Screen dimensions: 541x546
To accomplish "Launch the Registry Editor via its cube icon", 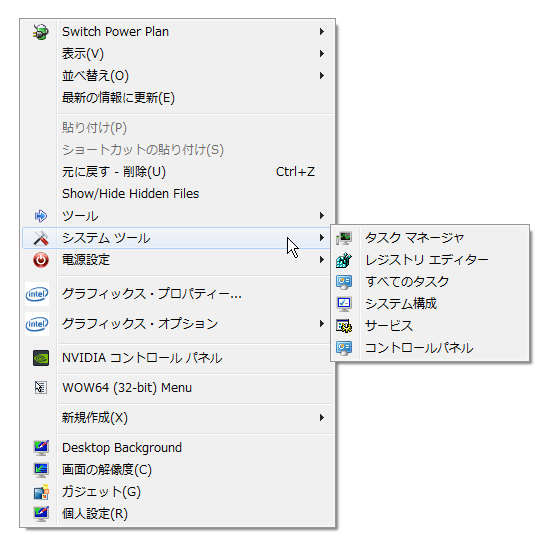I will (x=344, y=260).
